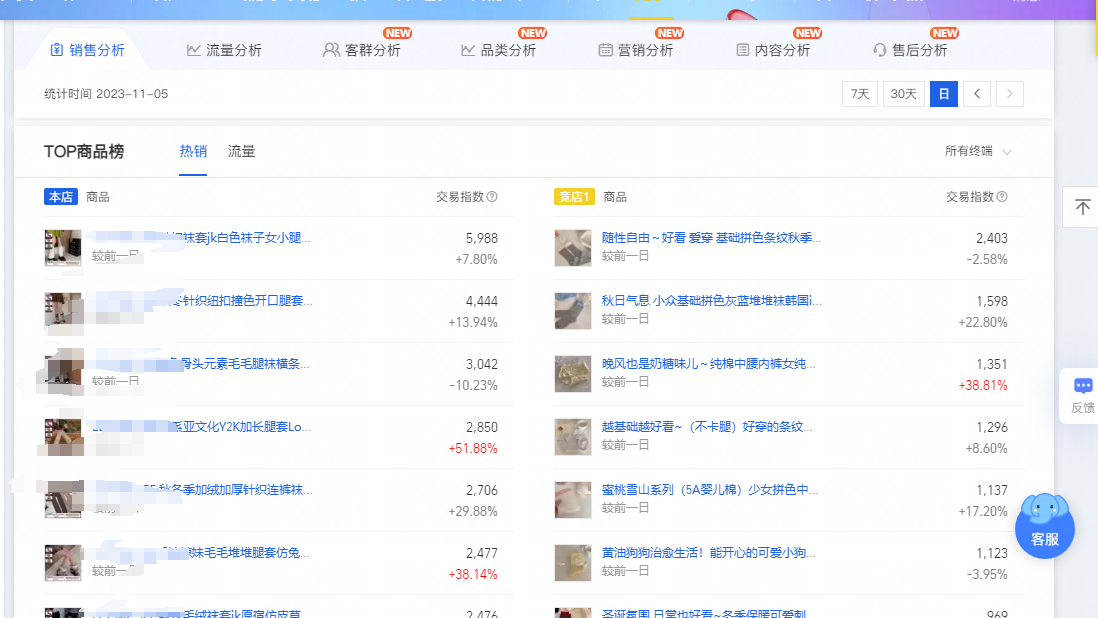This screenshot has height=618, width=1098.
Task: Click thumbnail of competitor product 秋日气息
Action: [573, 311]
